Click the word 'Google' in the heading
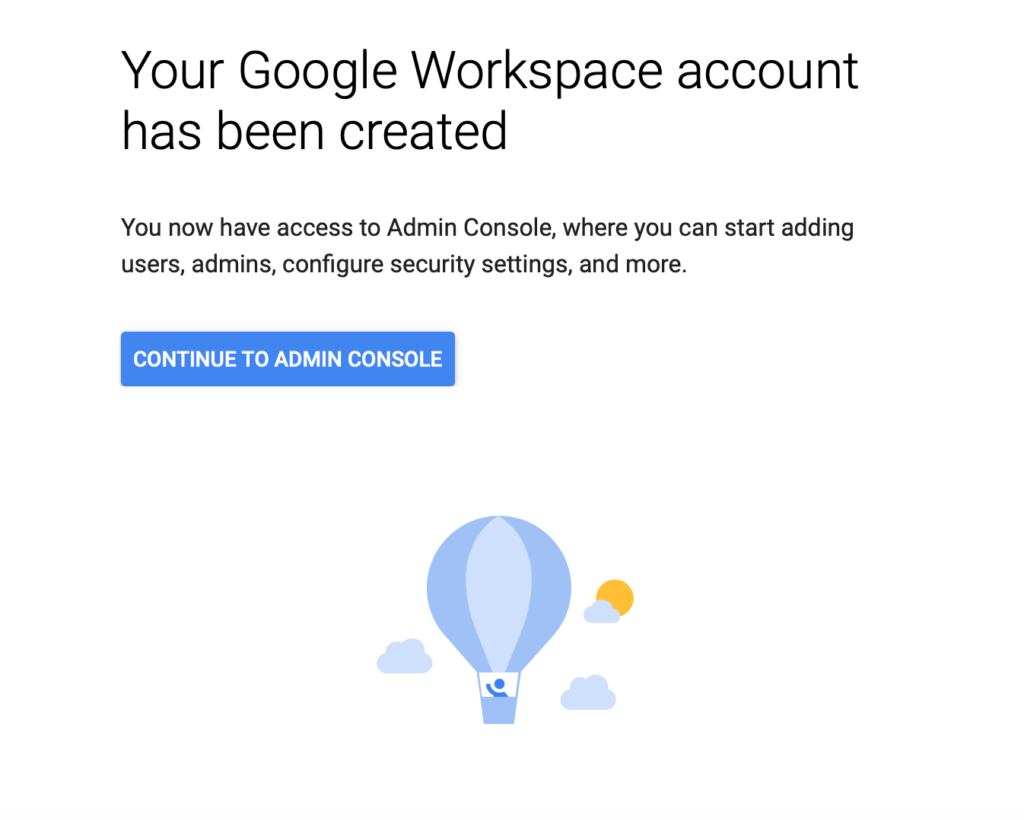1024x820 pixels. tap(317, 71)
